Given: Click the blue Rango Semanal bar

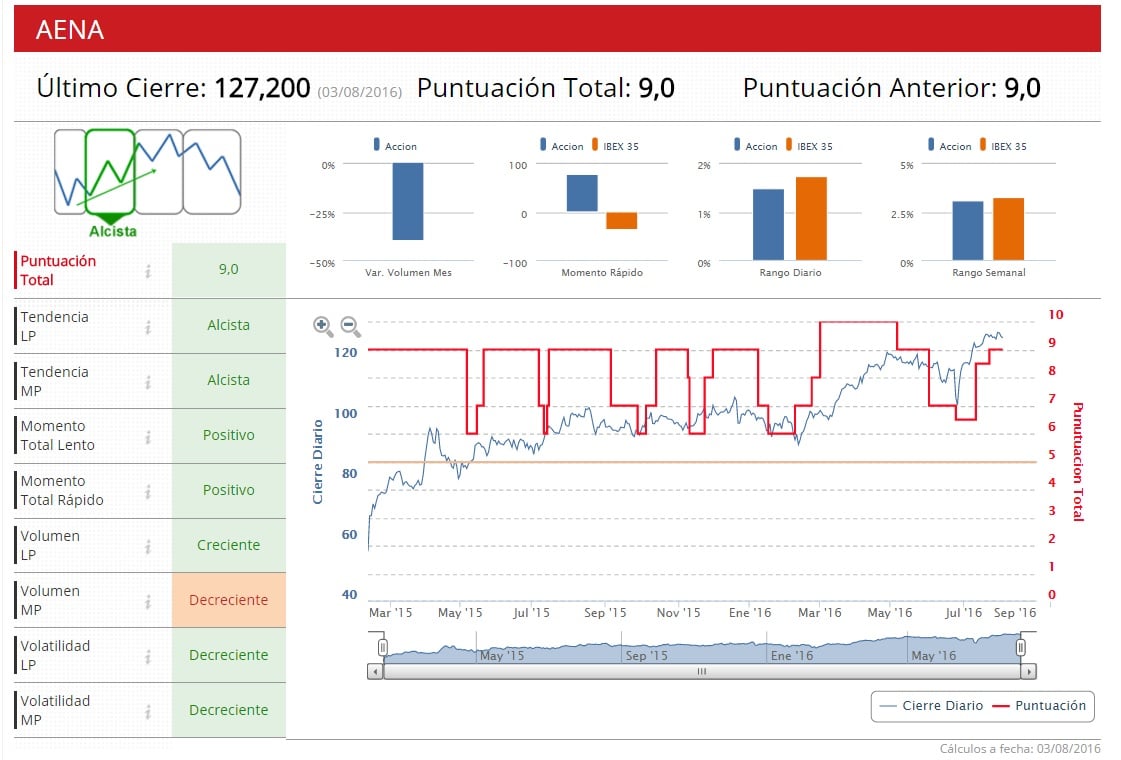Looking at the screenshot, I should coord(968,230).
